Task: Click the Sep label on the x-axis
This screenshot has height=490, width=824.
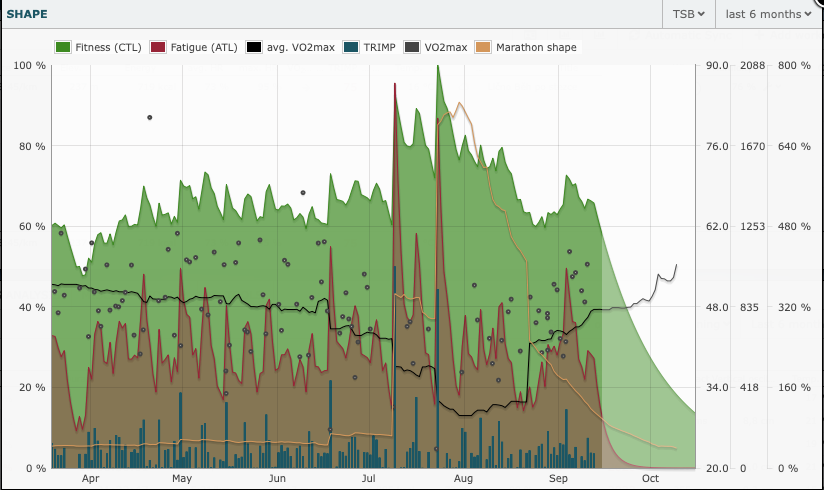Action: click(558, 478)
